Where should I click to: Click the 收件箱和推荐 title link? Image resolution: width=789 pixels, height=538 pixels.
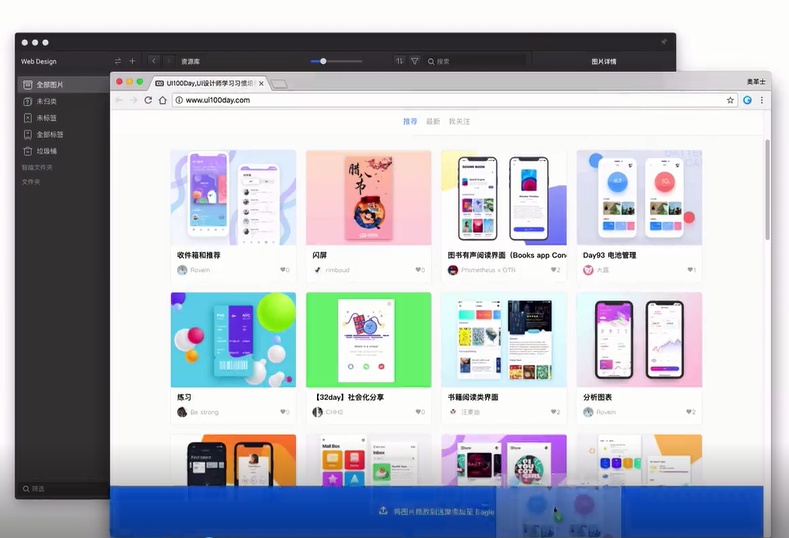tap(199, 255)
